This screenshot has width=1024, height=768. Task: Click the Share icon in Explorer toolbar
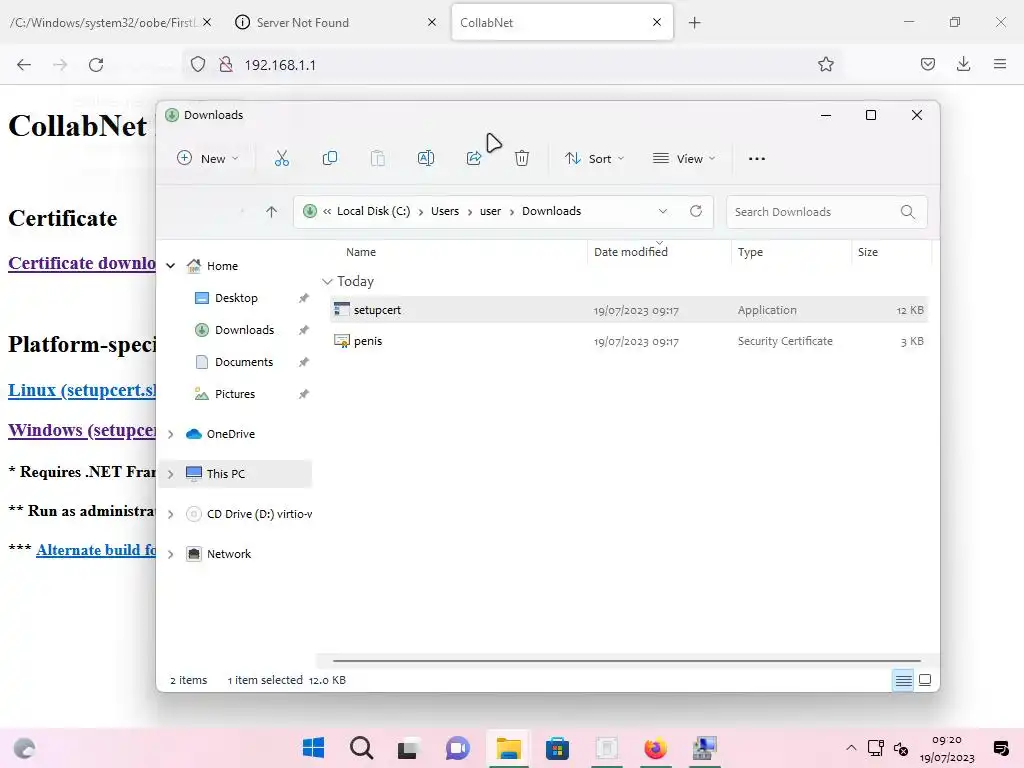[473, 158]
